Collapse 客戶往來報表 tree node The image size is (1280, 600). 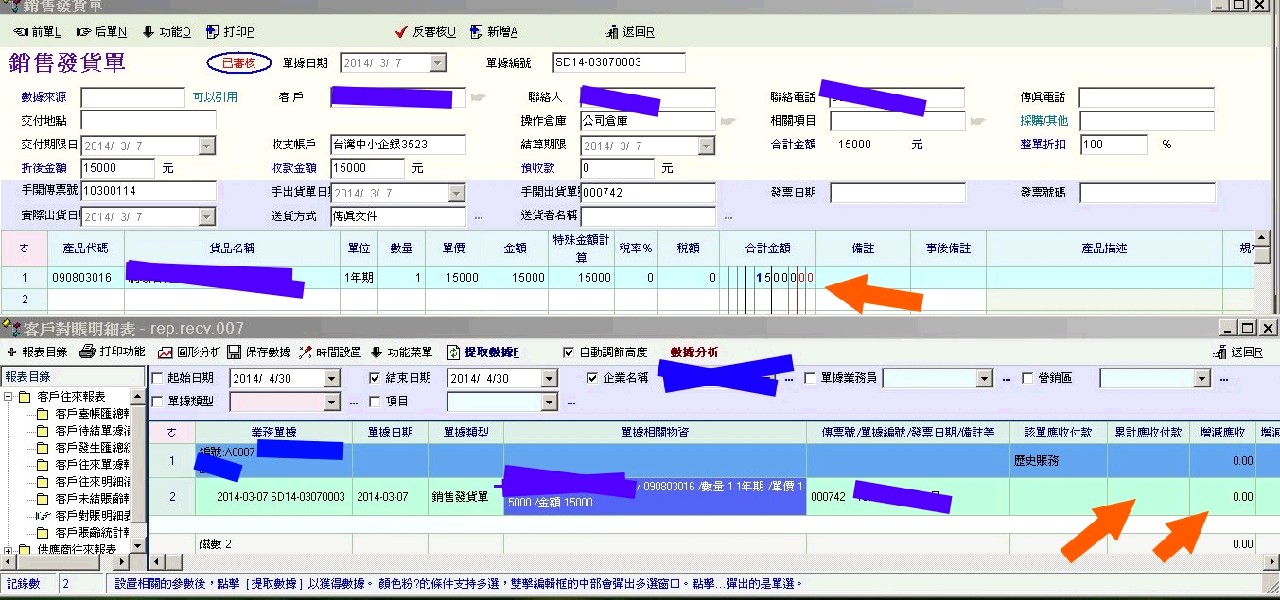click(x=9, y=397)
